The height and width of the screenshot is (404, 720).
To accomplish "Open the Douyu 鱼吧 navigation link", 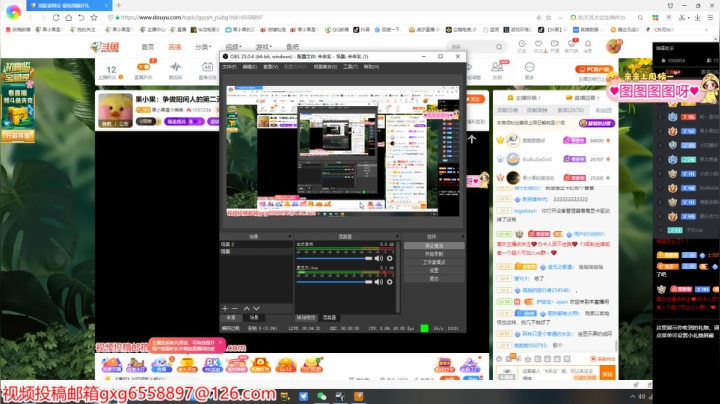I will coord(292,47).
